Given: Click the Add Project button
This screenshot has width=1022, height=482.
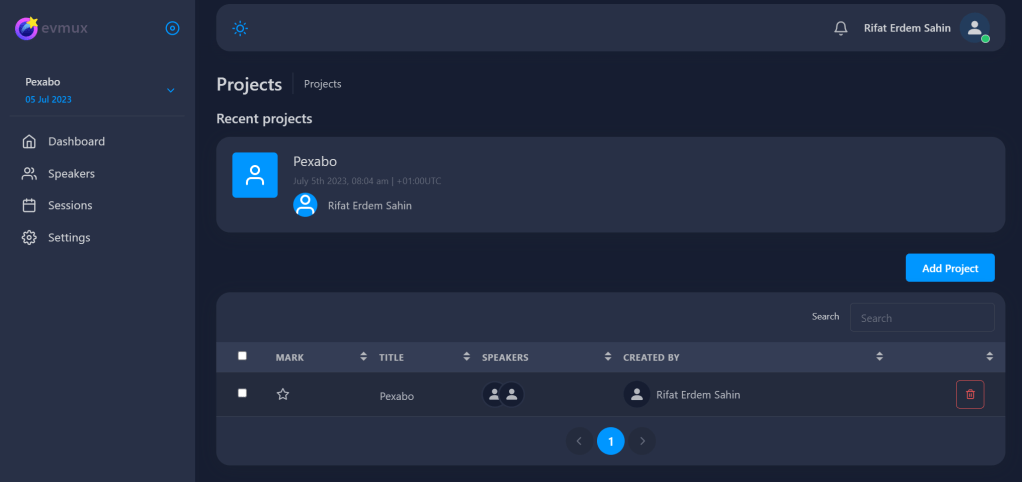Looking at the screenshot, I should click(x=950, y=268).
